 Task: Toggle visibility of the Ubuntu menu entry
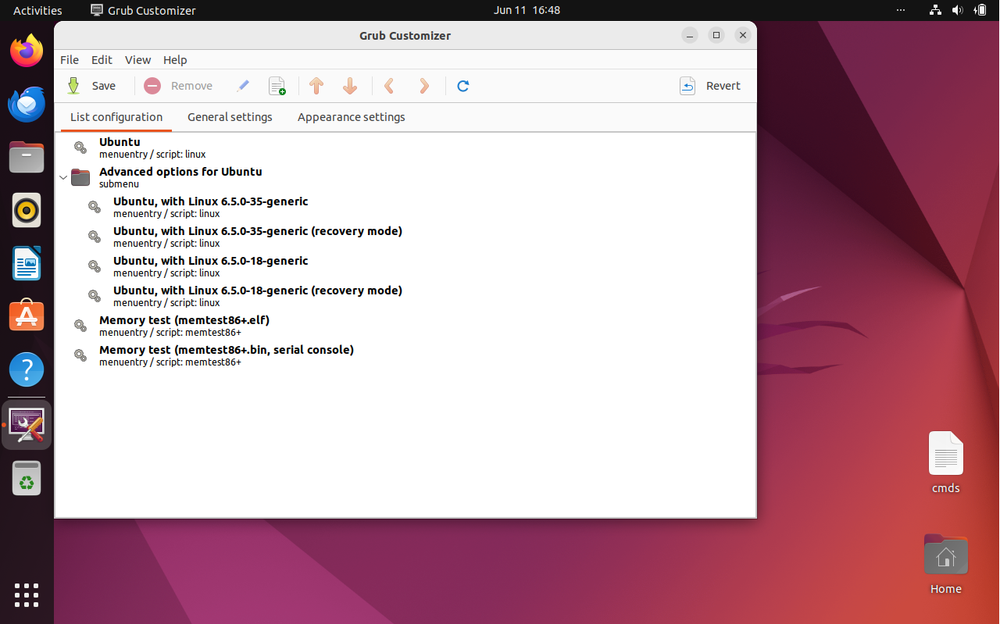pos(79,147)
